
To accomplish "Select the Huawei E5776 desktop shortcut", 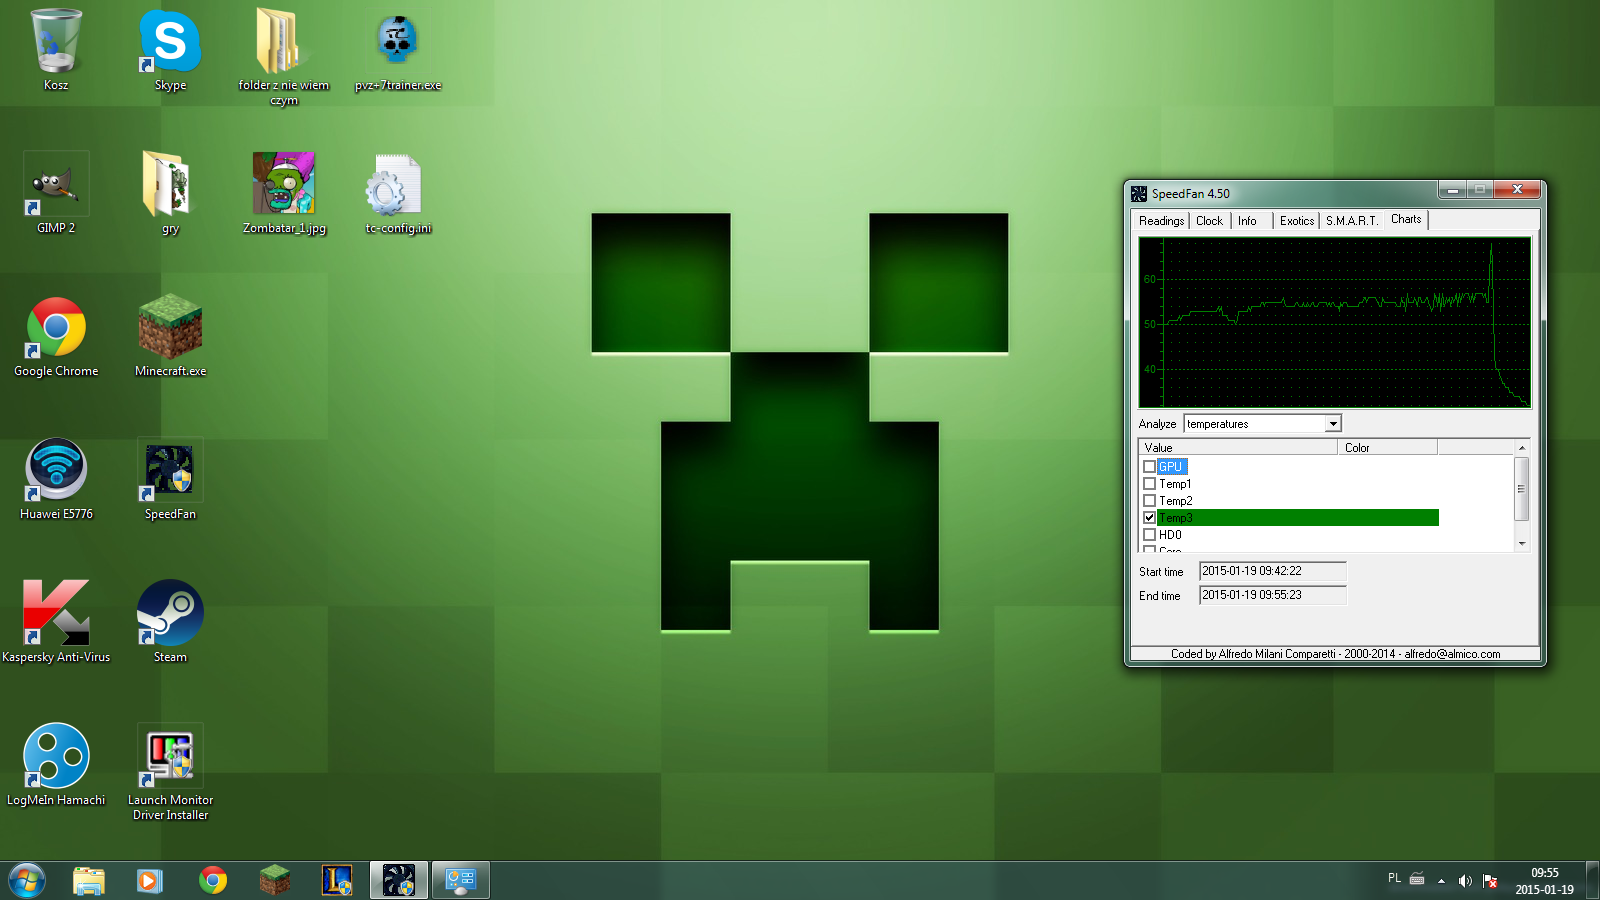I will pyautogui.click(x=56, y=479).
